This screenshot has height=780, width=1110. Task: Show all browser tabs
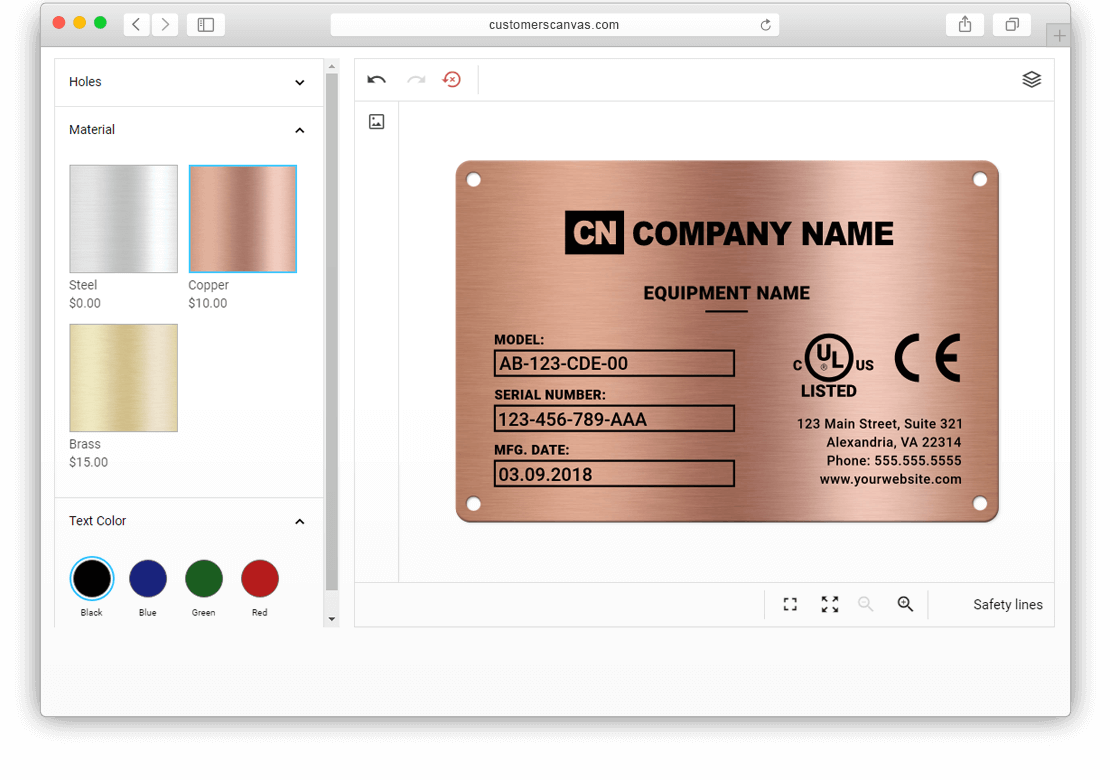(x=1012, y=25)
